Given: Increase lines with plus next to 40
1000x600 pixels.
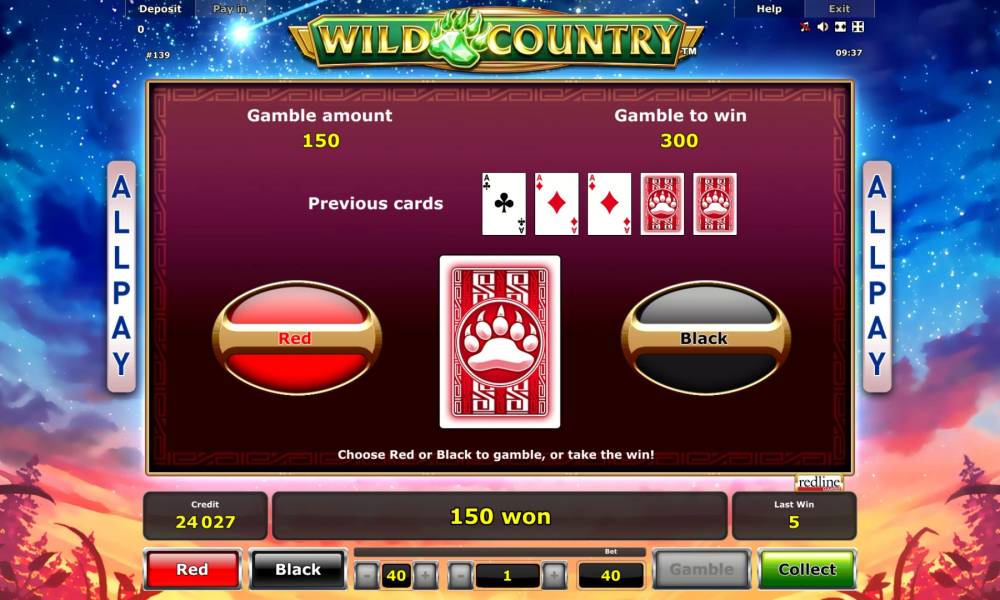Looking at the screenshot, I should tap(425, 576).
